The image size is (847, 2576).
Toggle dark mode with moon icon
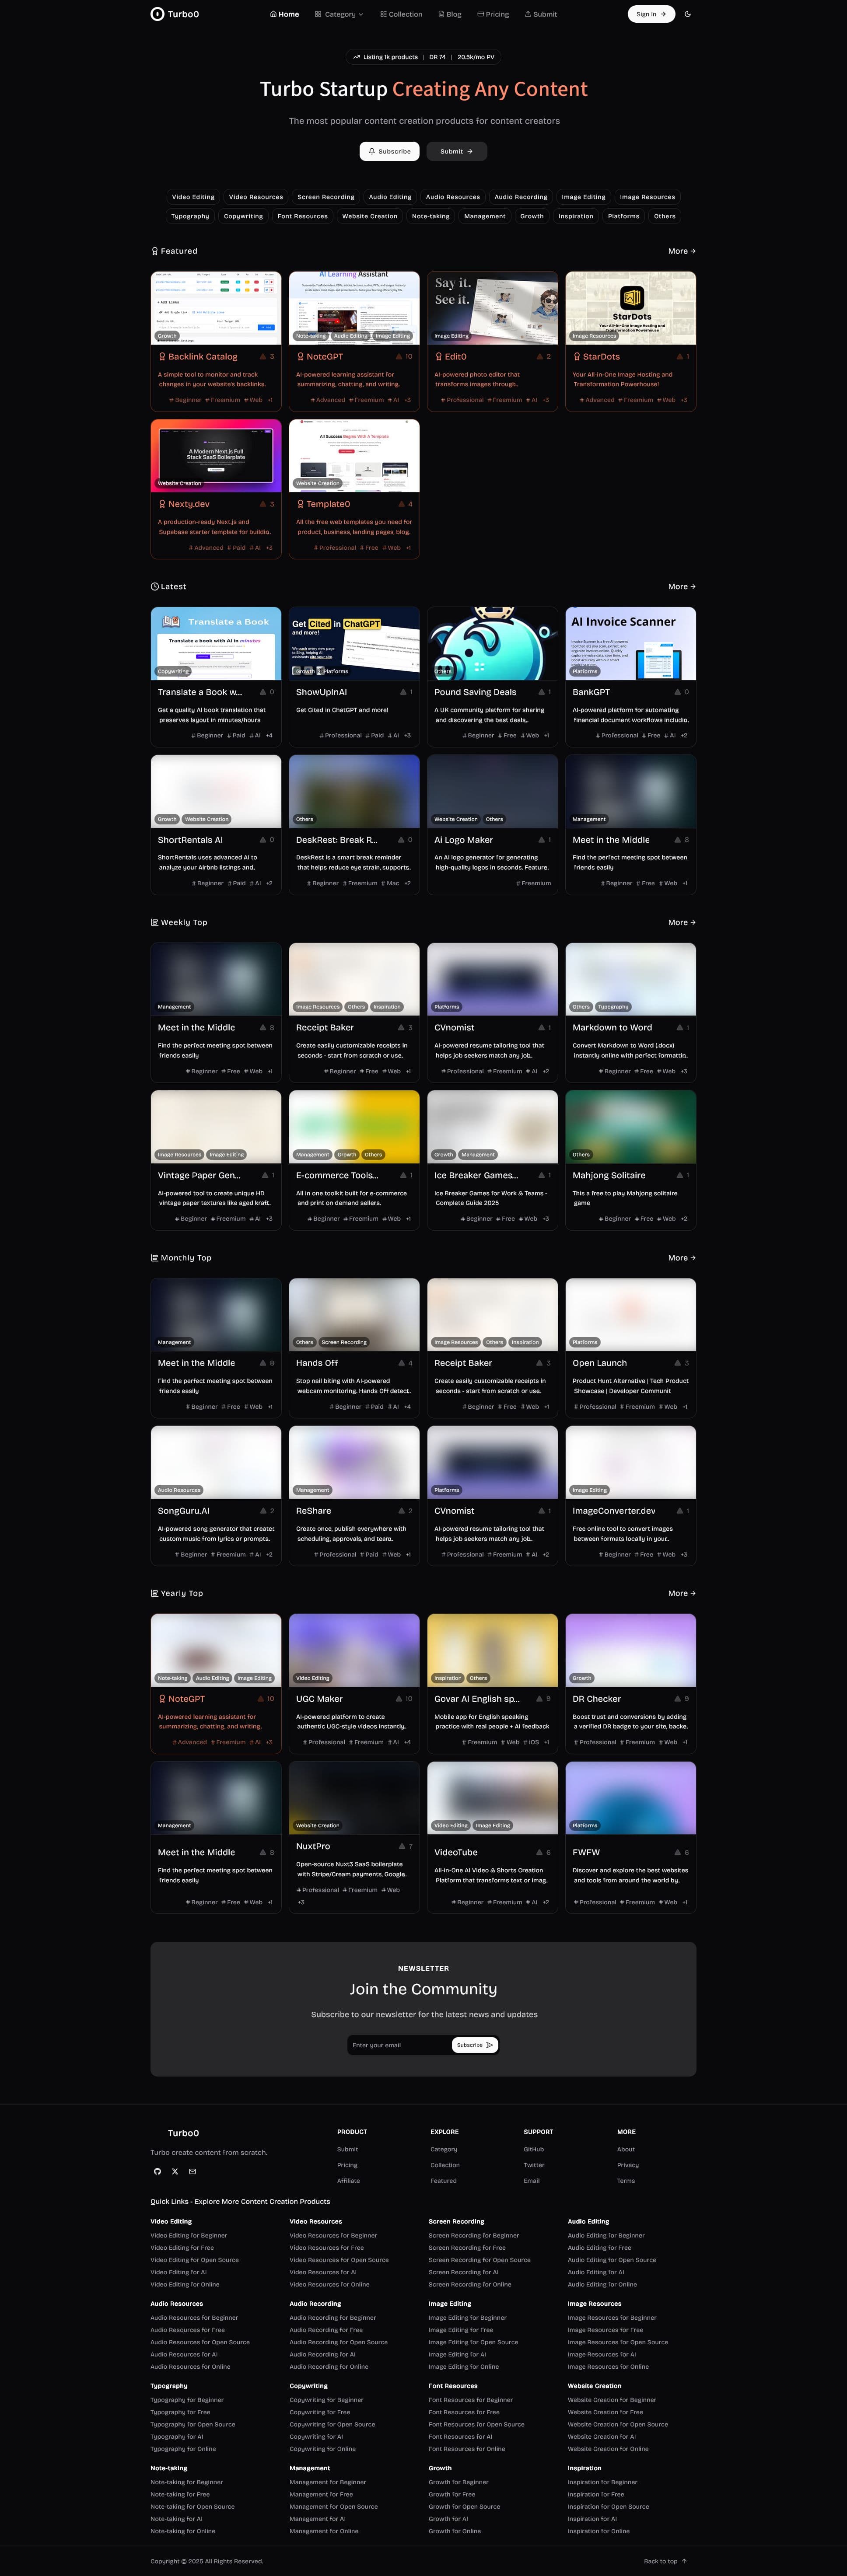tap(688, 14)
